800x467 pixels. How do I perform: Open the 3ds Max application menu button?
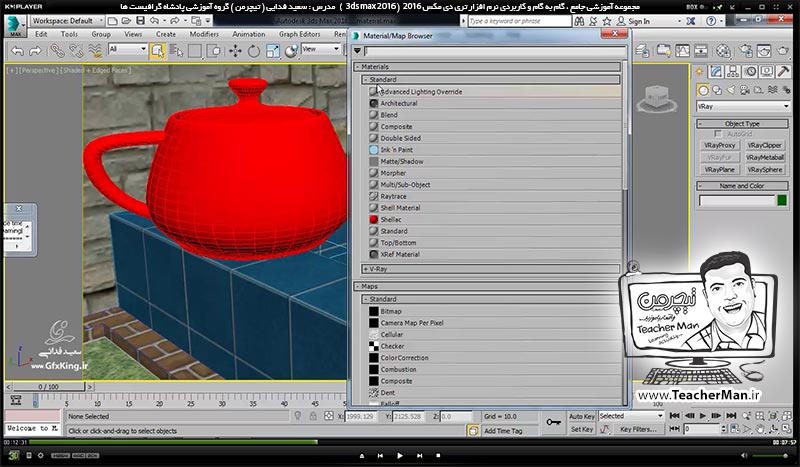point(14,26)
